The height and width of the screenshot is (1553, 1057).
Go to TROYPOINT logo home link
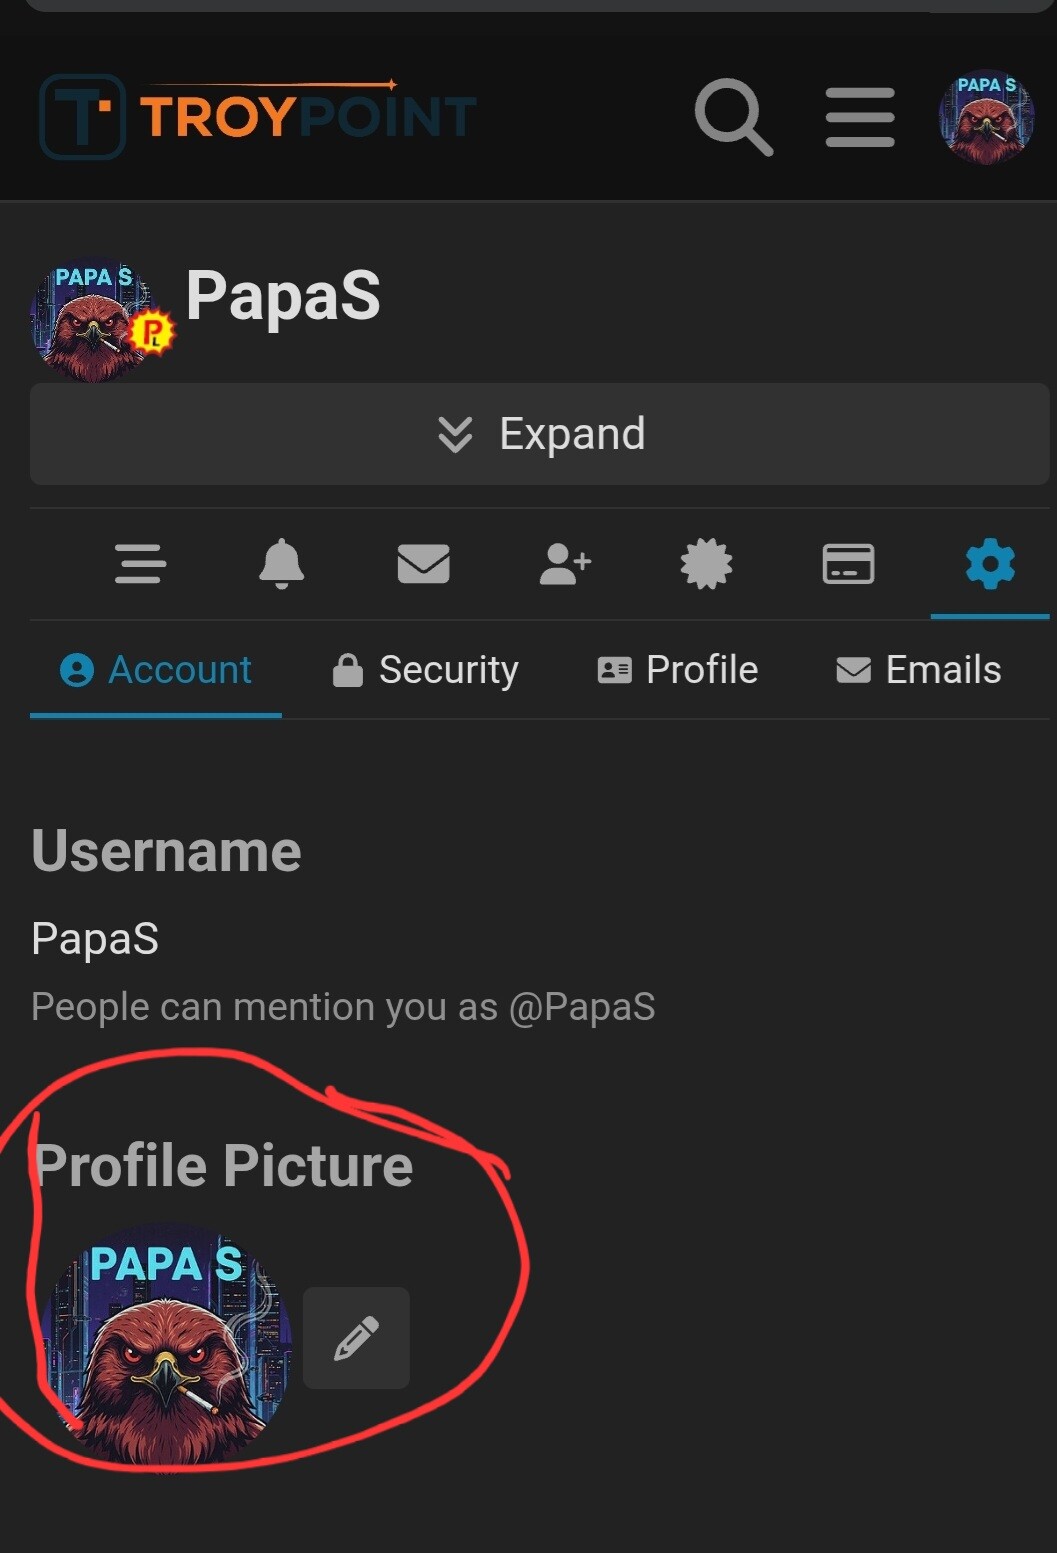point(258,117)
